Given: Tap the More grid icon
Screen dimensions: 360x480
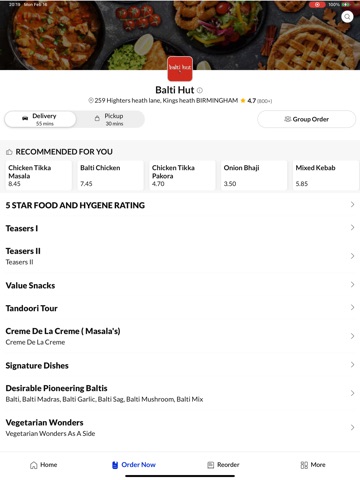Looking at the screenshot, I should click(304, 465).
